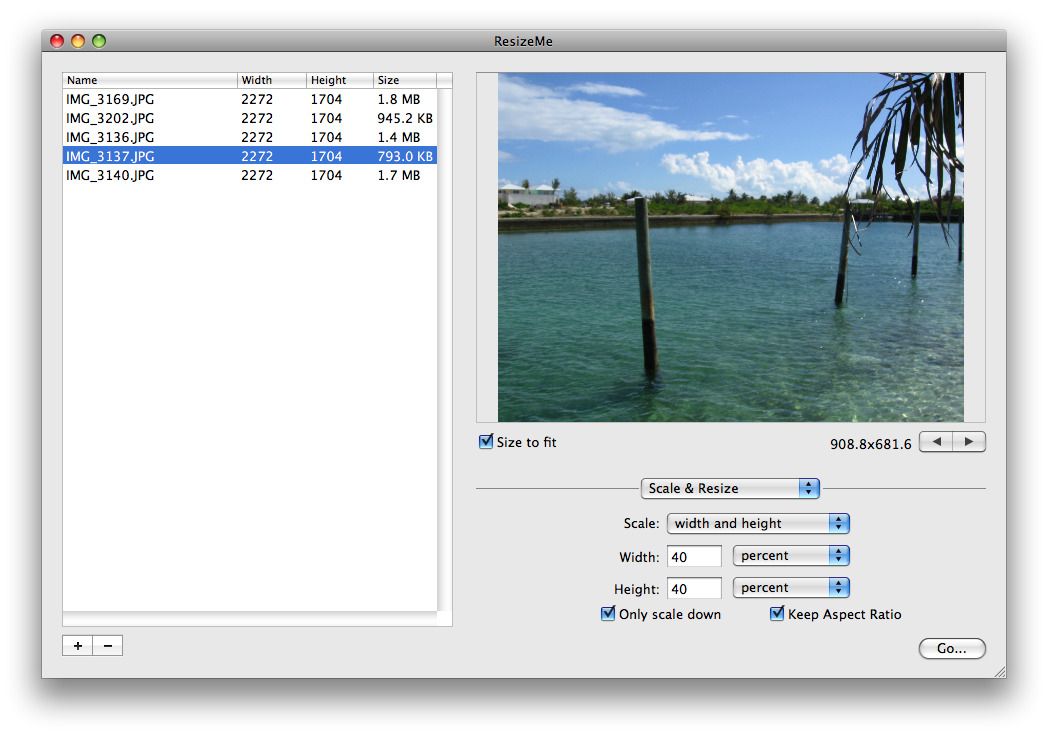Image resolution: width=1050 pixels, height=741 pixels.
Task: Click the yellow minimize window button
Action: [78, 41]
